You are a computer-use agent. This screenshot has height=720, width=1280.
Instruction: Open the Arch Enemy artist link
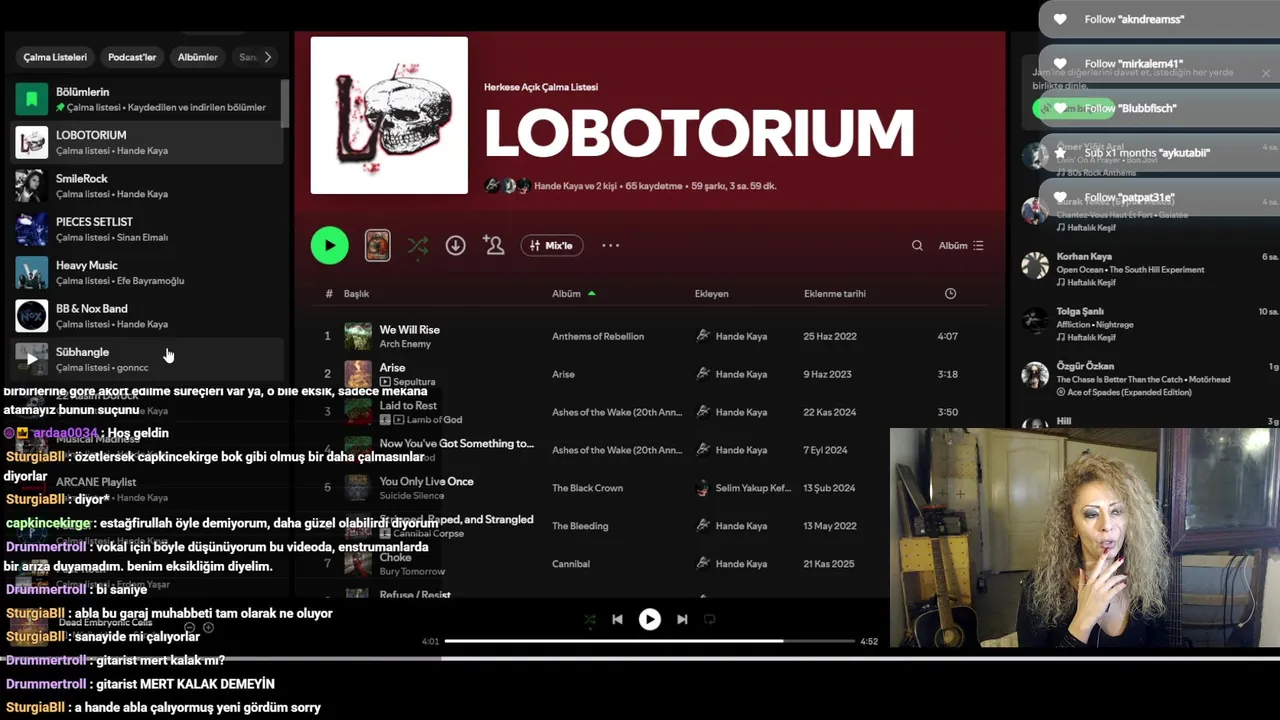(404, 344)
